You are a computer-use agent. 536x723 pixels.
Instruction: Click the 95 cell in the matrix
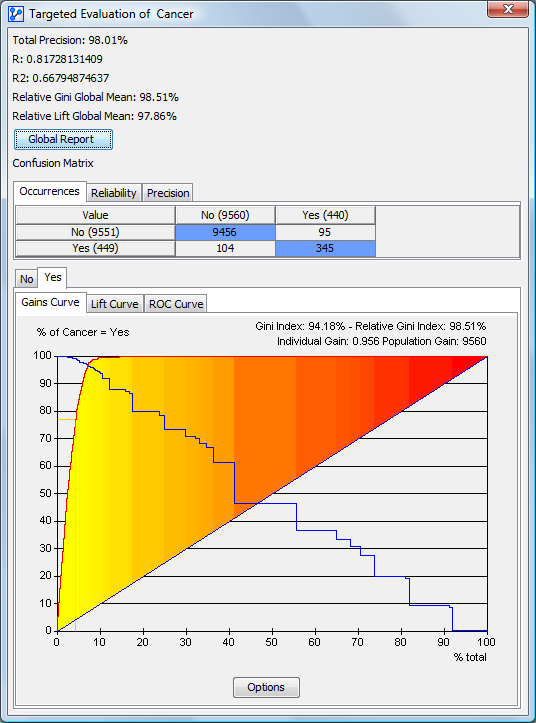coord(325,232)
